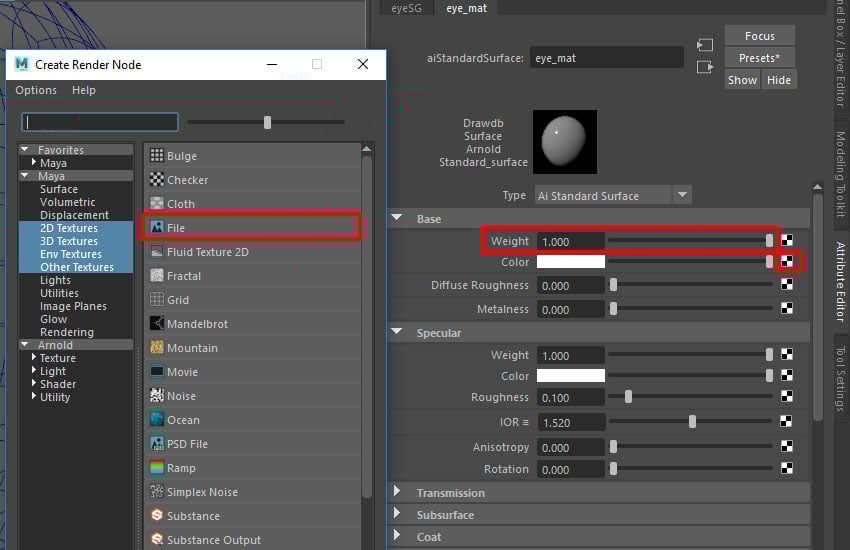Open the Type dropdown for Ai Standard Surface

[682, 195]
